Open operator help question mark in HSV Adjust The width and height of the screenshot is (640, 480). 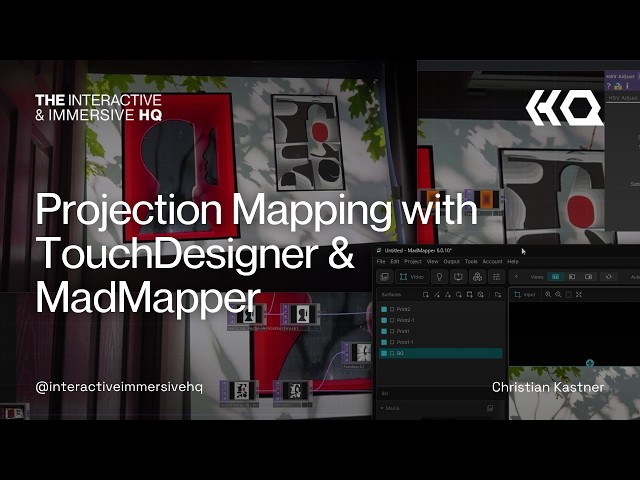point(609,86)
